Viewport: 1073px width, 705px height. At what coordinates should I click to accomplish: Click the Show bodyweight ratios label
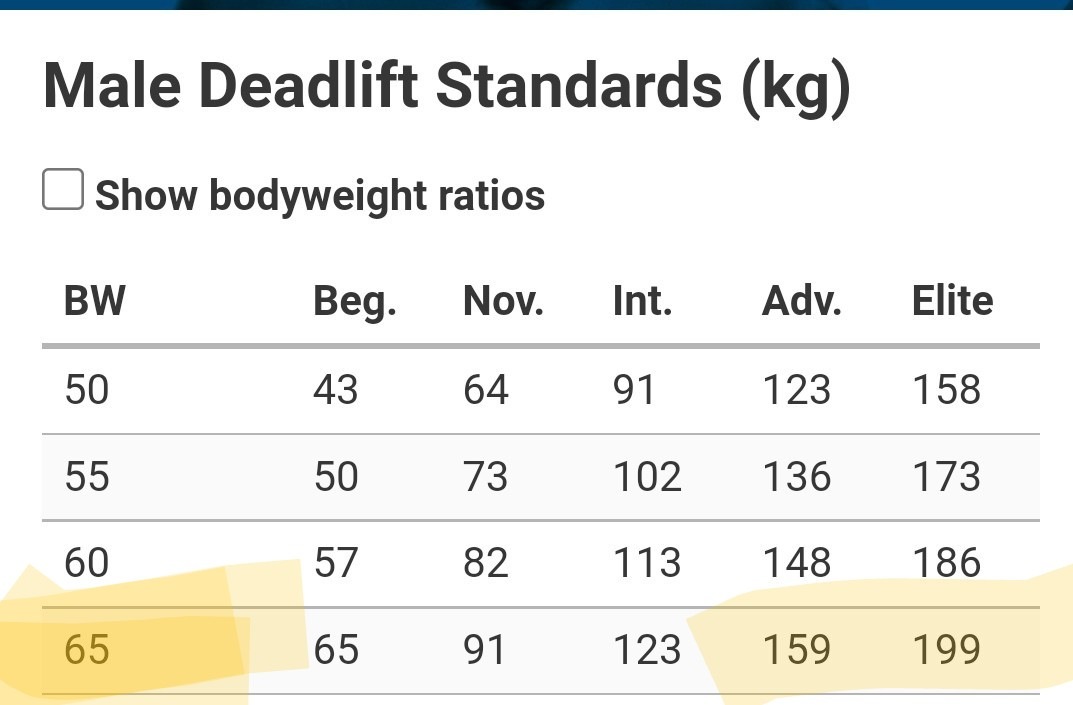click(320, 196)
